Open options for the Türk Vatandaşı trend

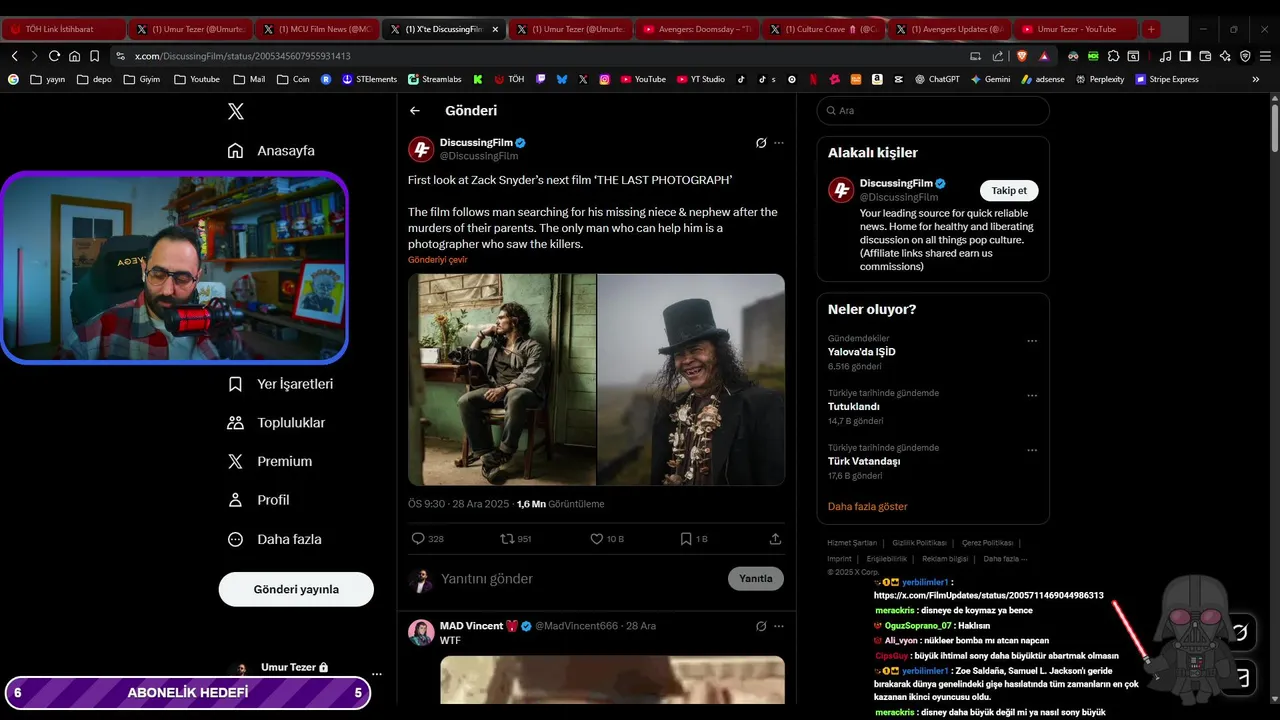coord(1032,450)
